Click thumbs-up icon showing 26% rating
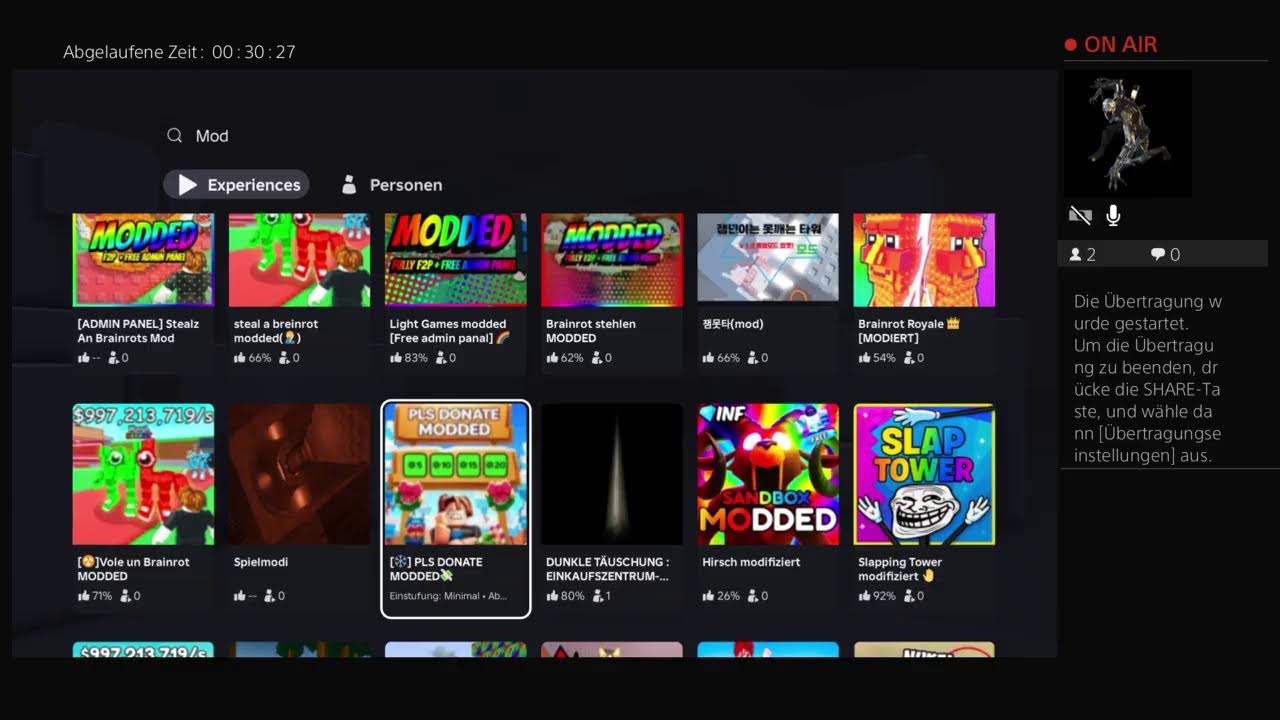The width and height of the screenshot is (1280, 720). click(708, 596)
